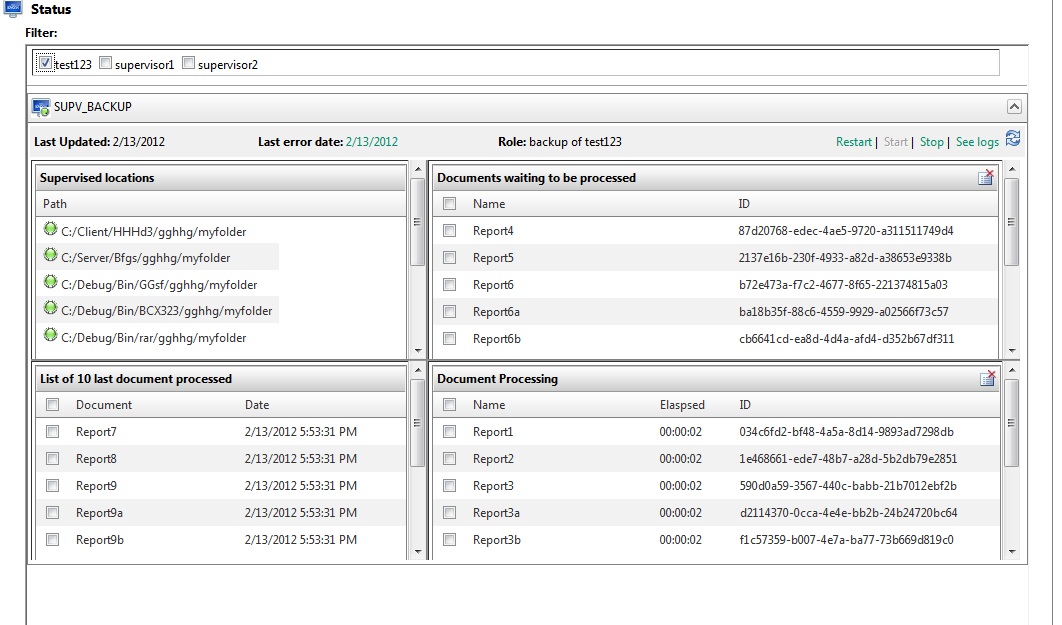This screenshot has width=1062, height=625.
Task: Click scroll-down arrow of last processed list
Action: point(418,552)
